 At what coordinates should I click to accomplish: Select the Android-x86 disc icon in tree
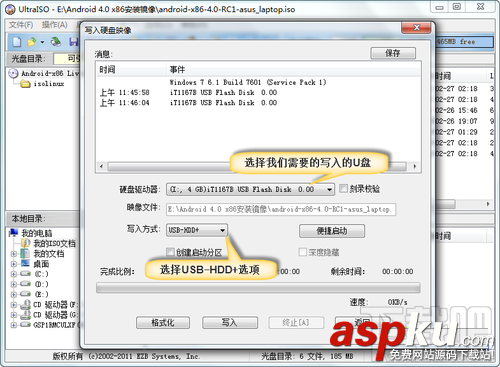pos(13,73)
